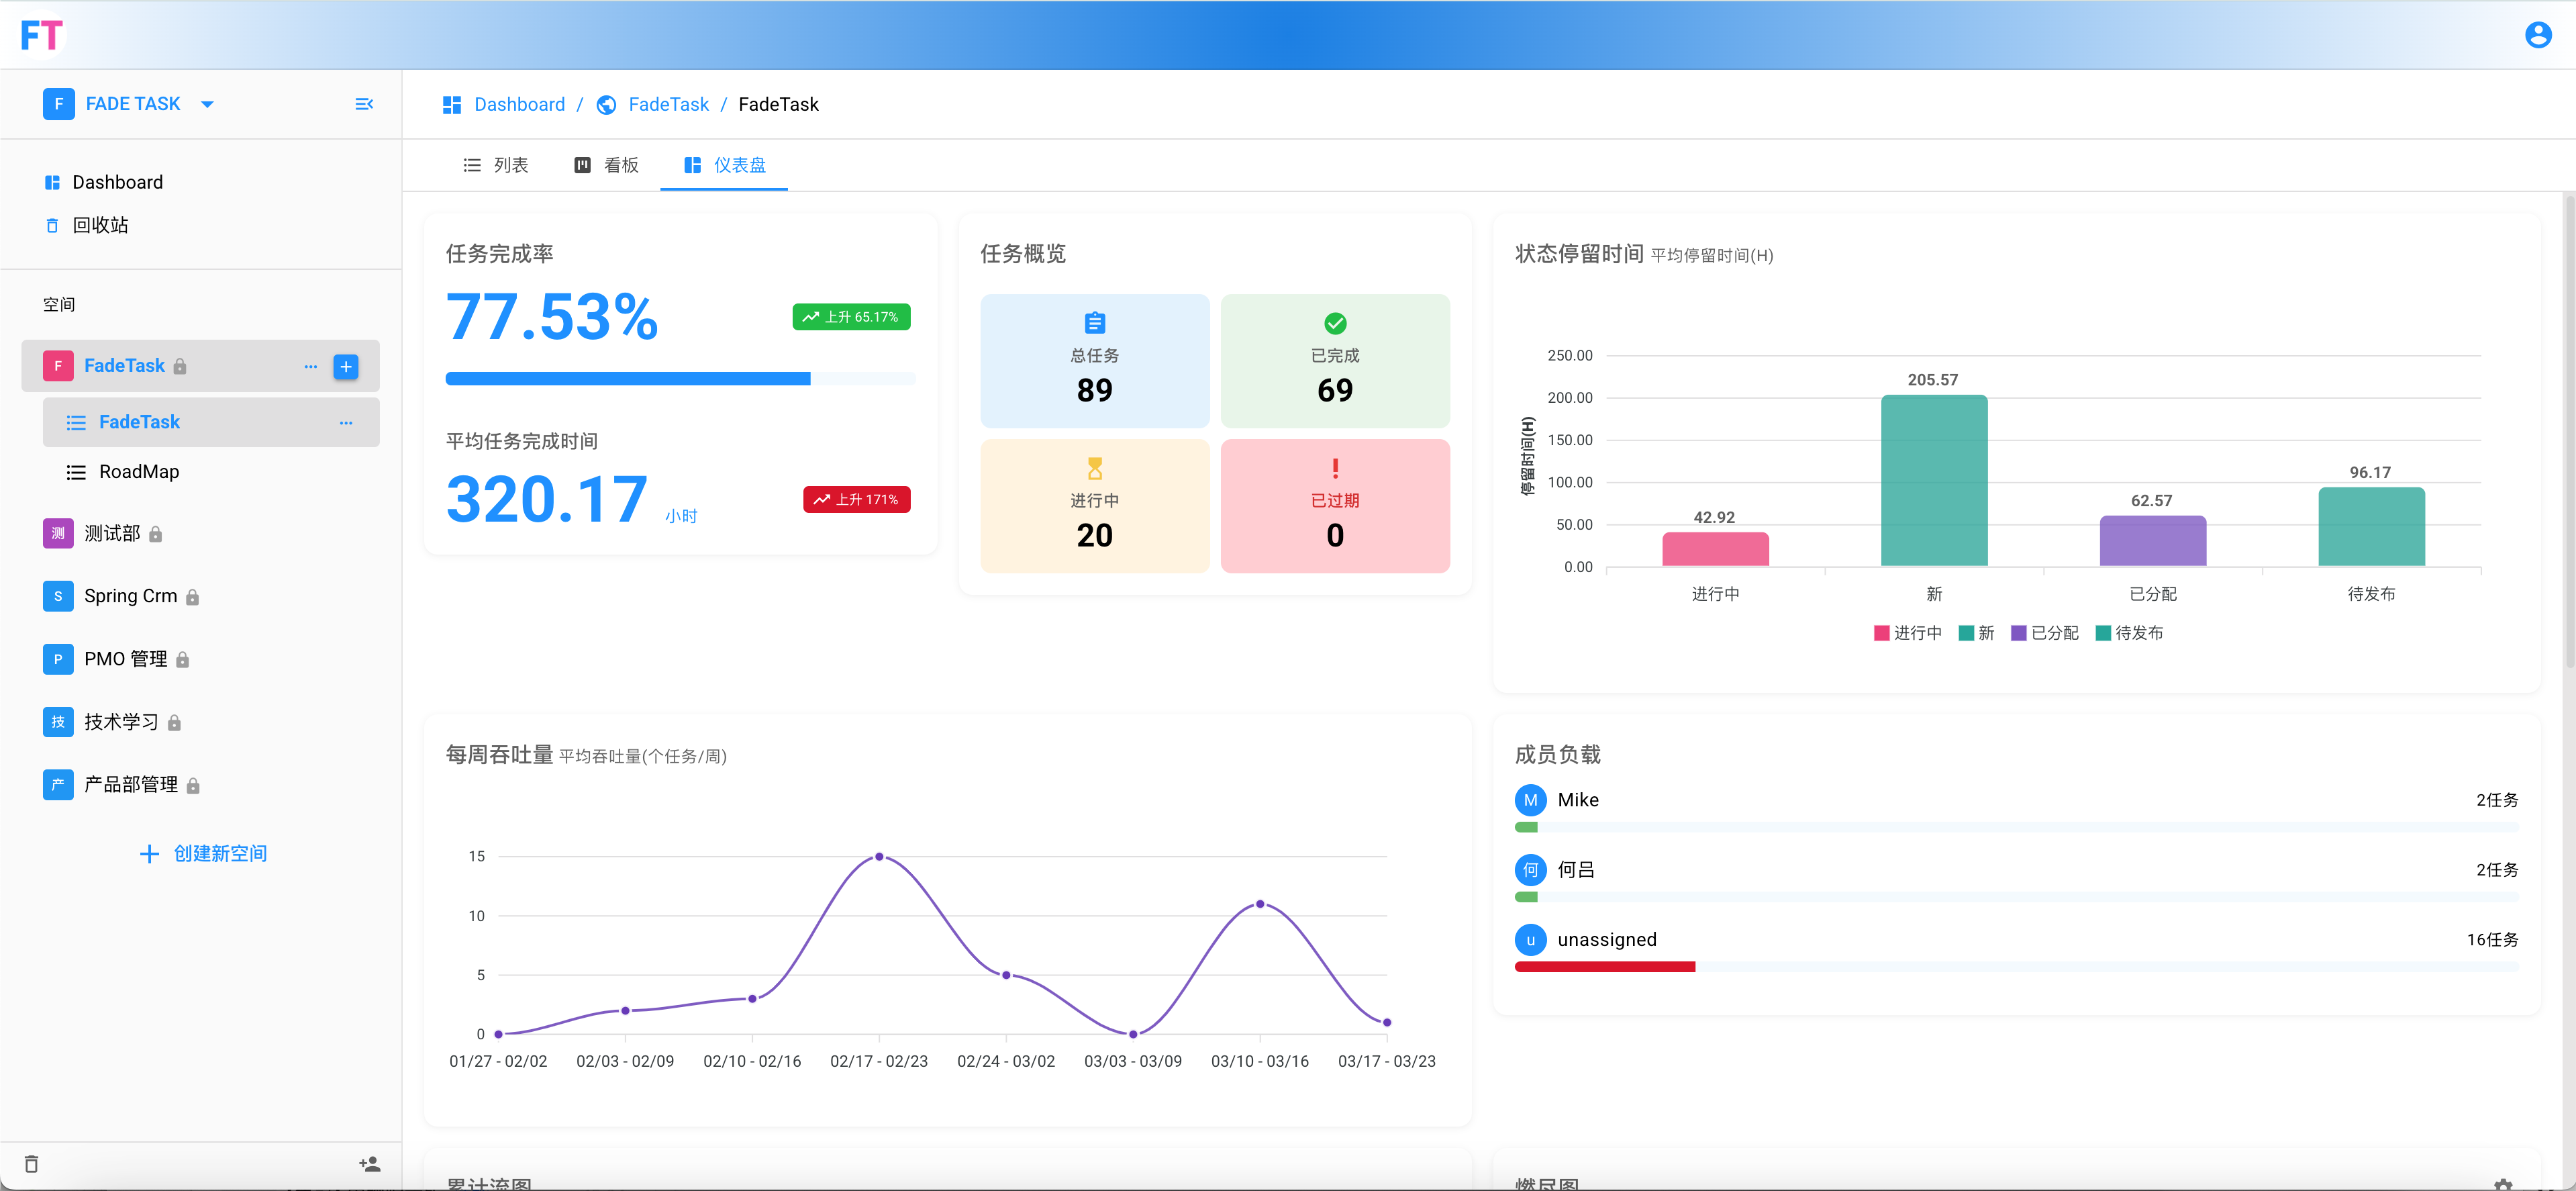Click the 进行中 bar valued 42.92

pos(1715,549)
